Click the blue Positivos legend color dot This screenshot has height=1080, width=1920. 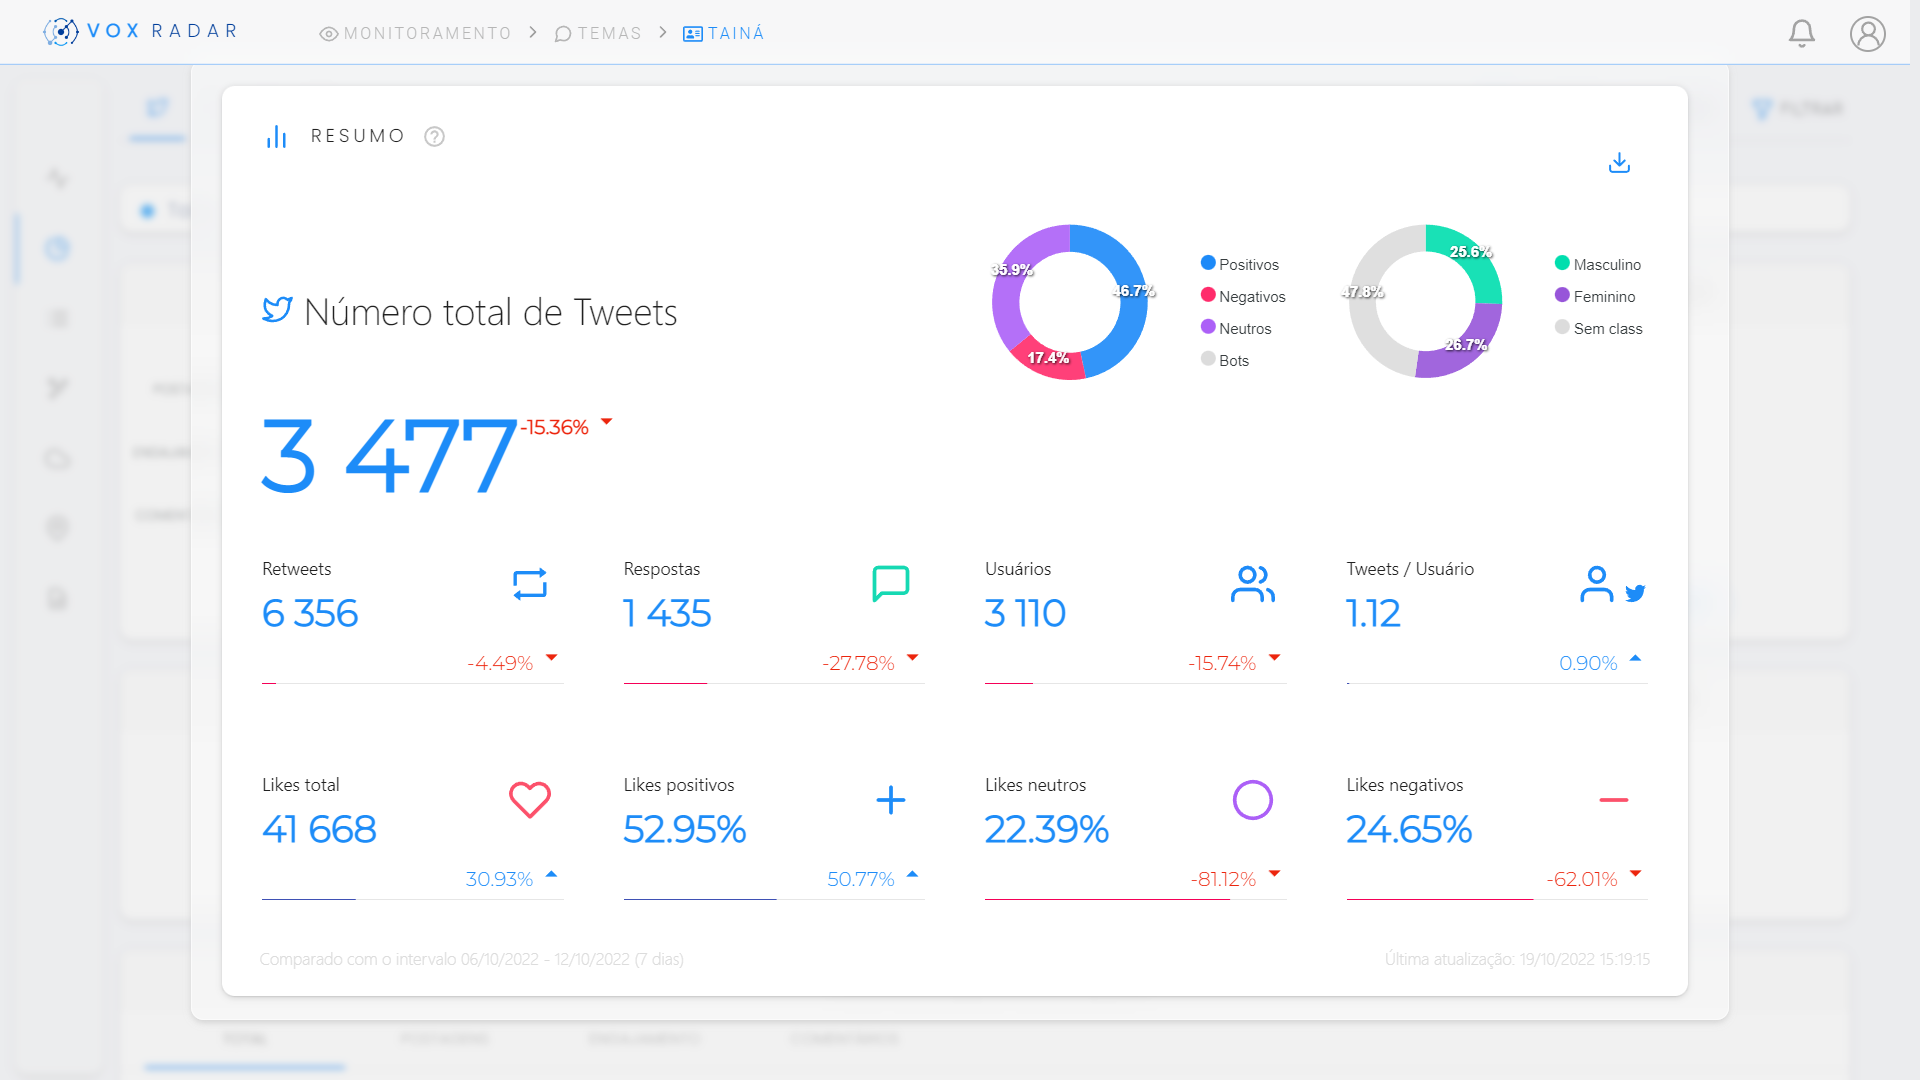click(1207, 263)
